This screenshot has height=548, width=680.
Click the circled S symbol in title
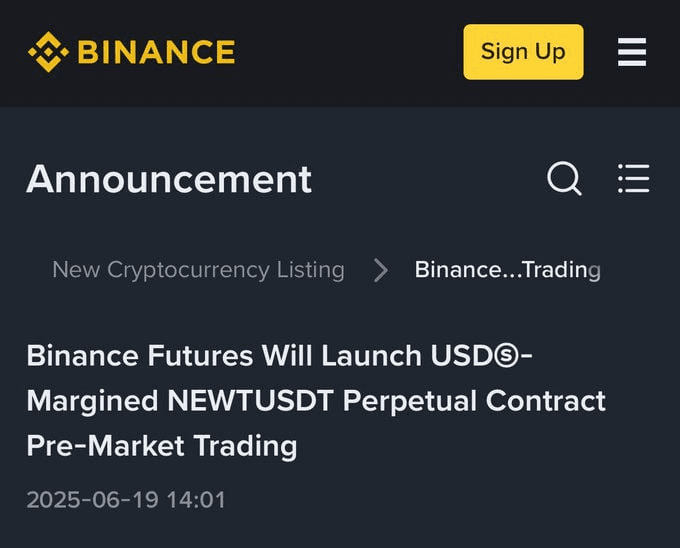point(506,357)
